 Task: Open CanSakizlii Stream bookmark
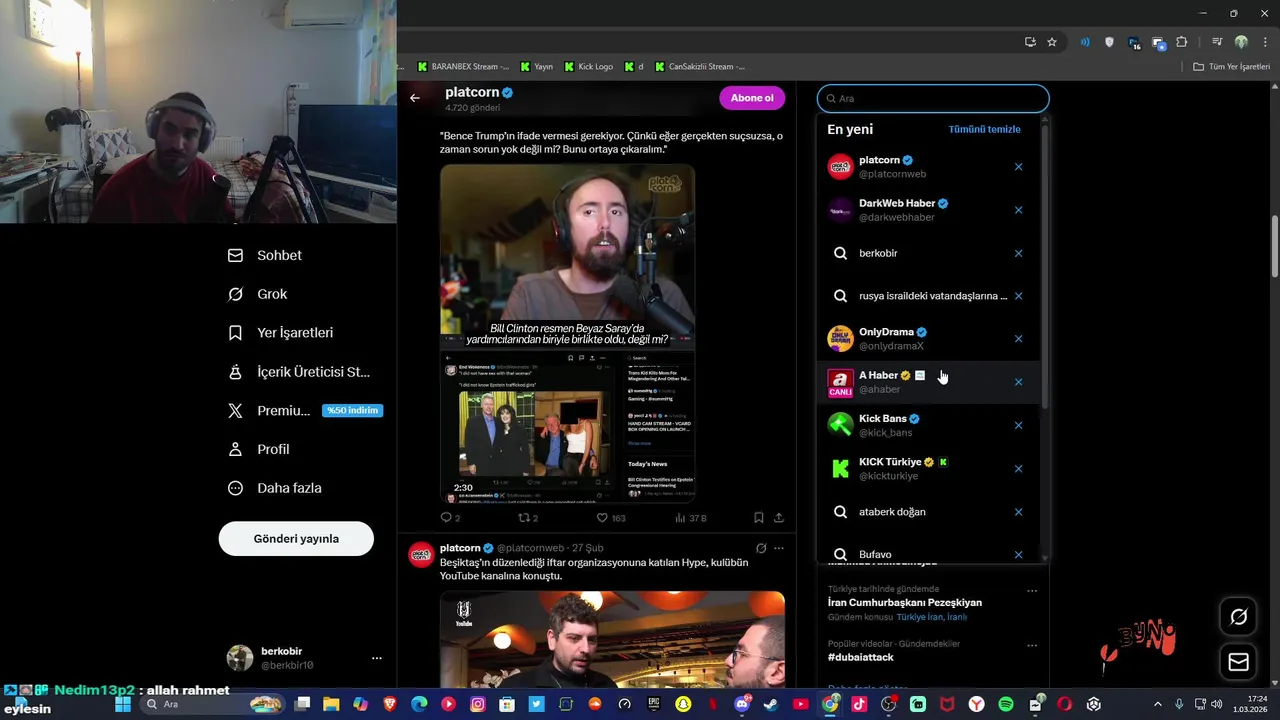point(700,67)
